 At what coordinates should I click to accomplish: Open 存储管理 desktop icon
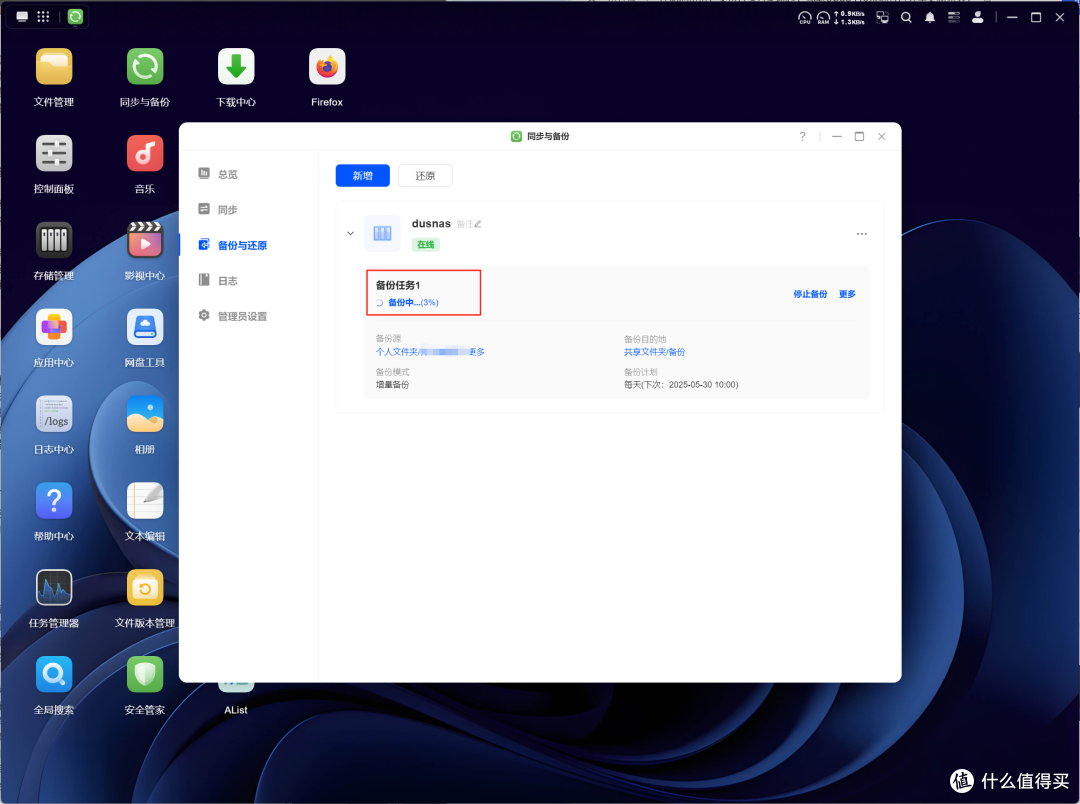[54, 240]
